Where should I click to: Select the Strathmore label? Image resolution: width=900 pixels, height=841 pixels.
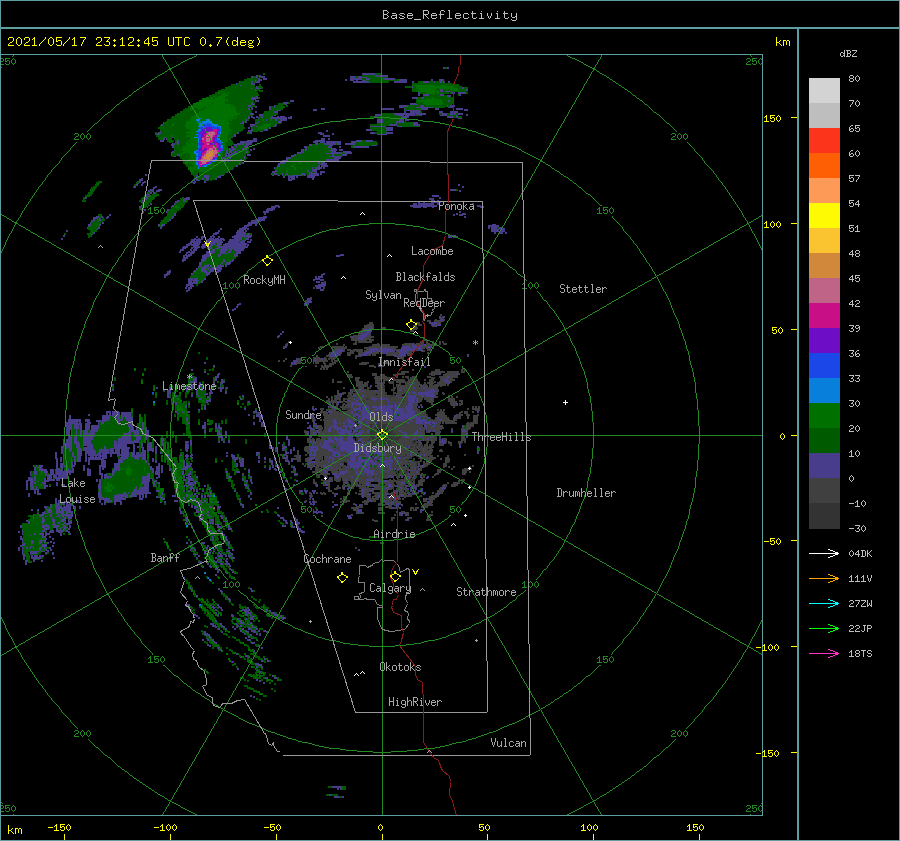486,592
